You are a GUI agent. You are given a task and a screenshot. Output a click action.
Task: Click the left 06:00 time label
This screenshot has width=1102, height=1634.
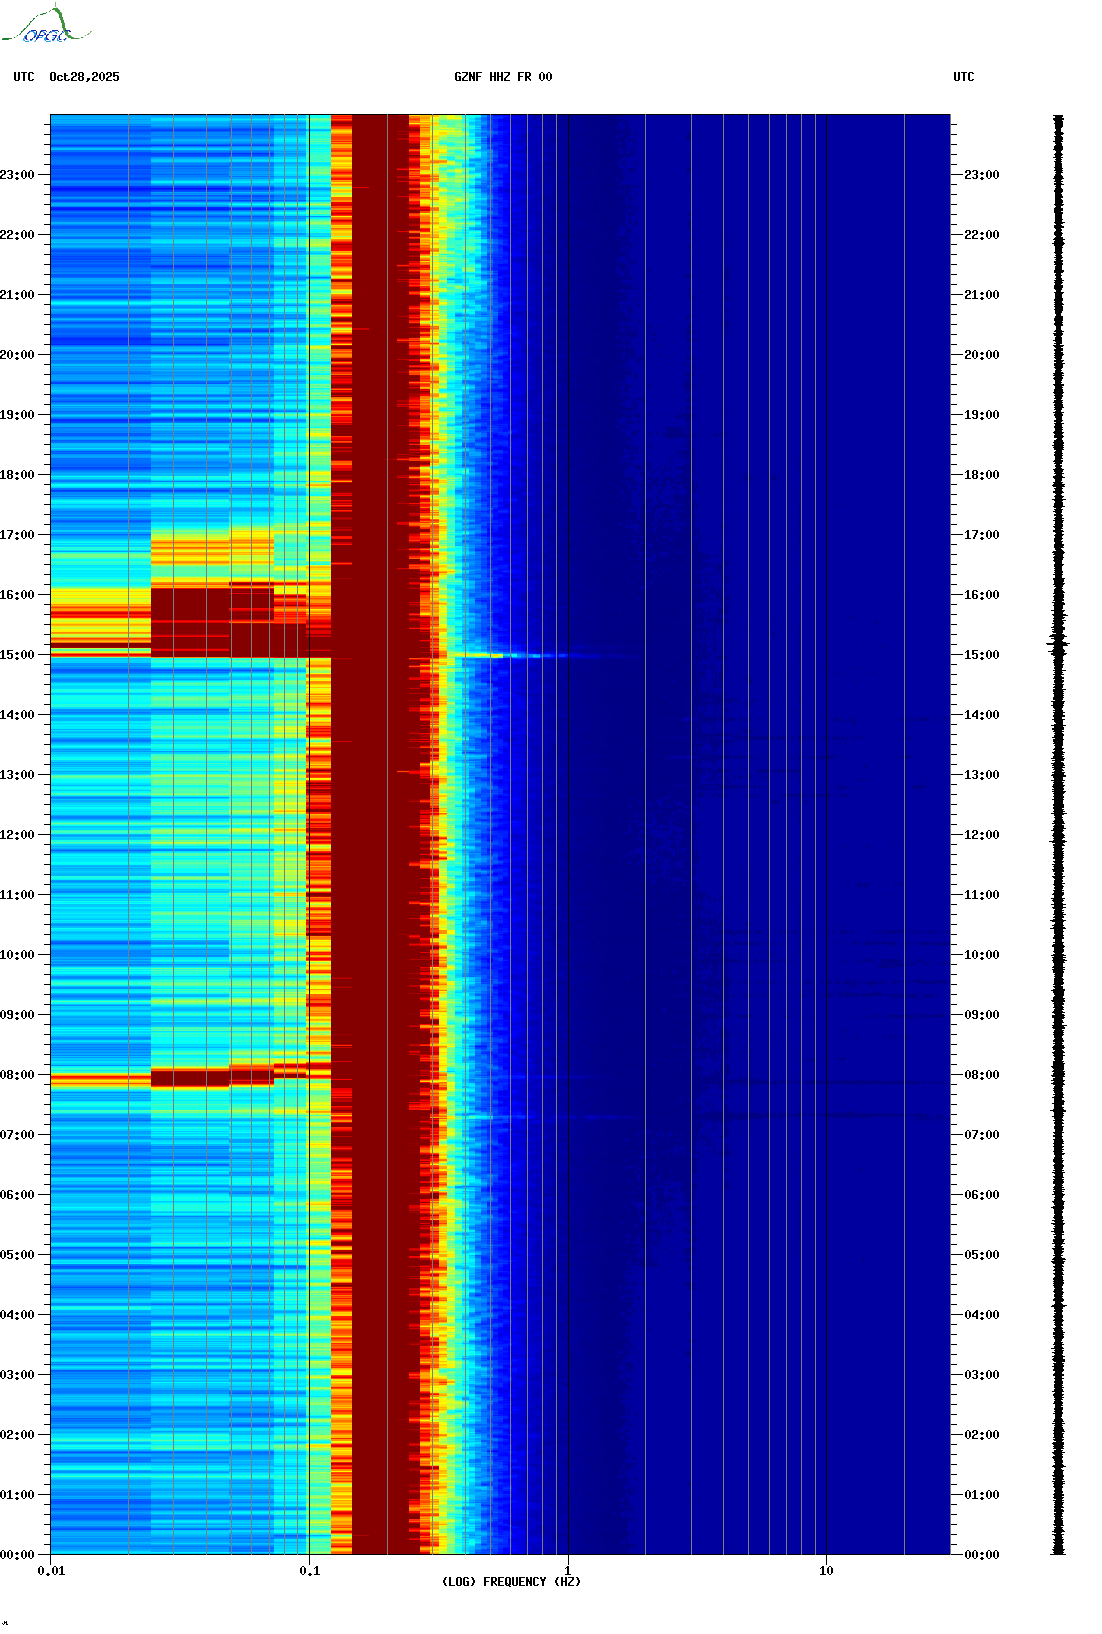[17, 1195]
